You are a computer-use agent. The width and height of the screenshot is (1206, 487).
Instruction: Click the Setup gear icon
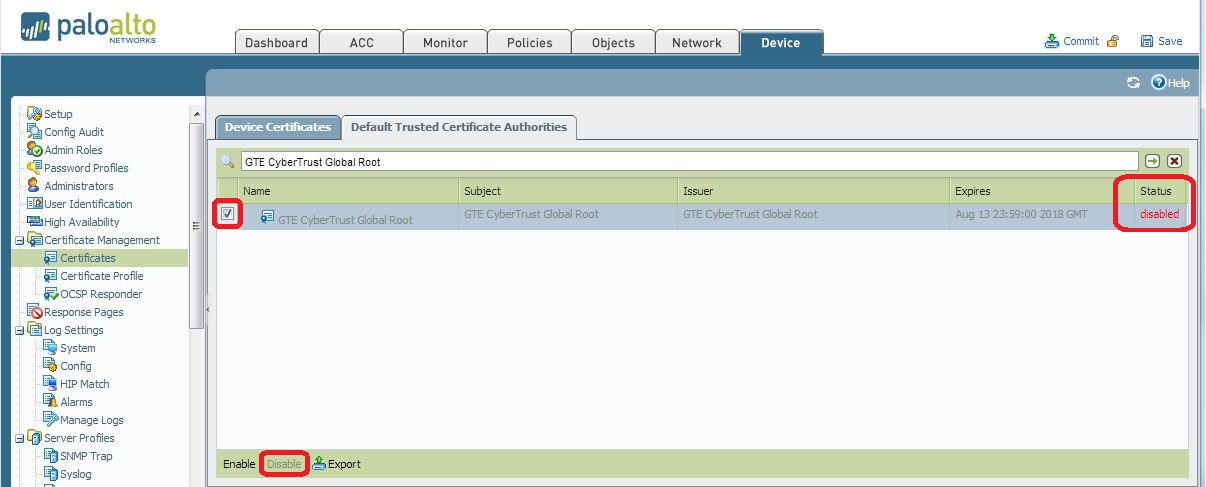[x=35, y=113]
